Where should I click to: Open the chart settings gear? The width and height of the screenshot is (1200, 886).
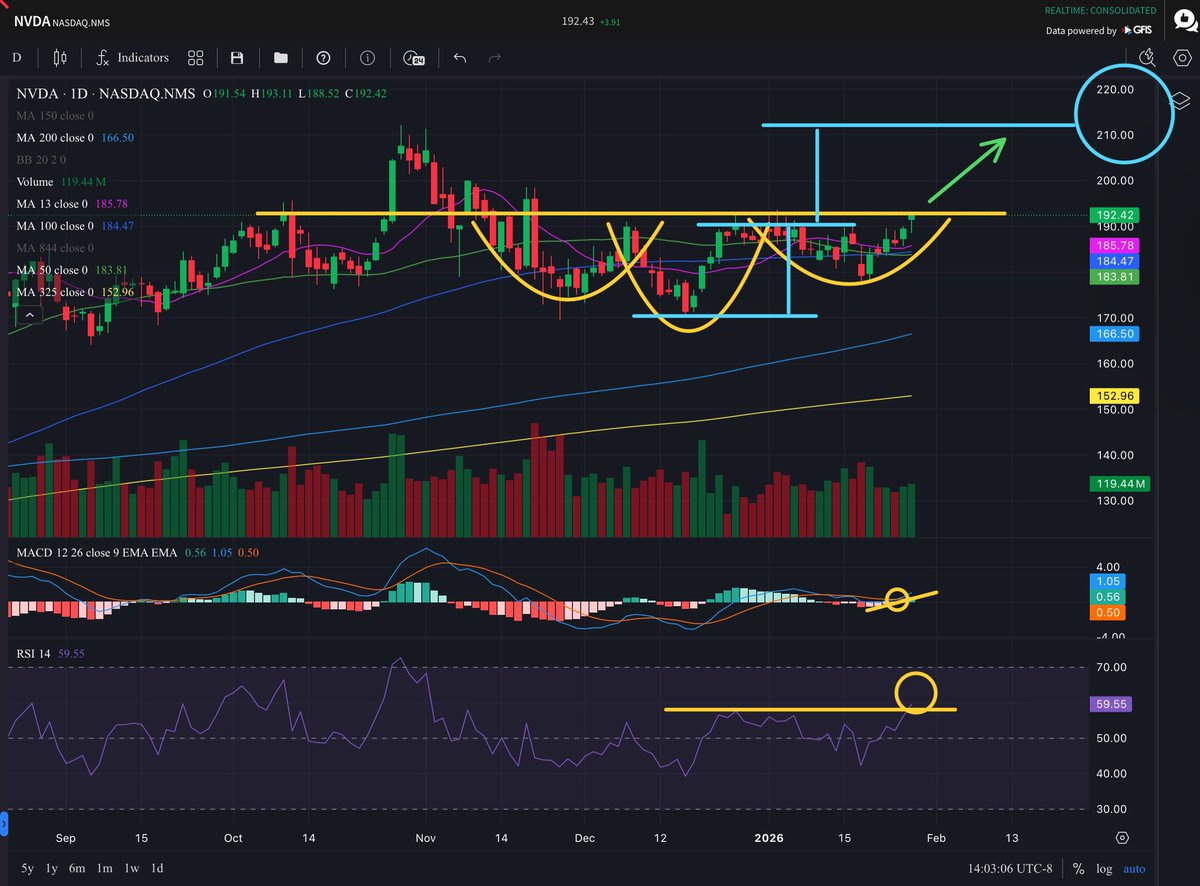tap(1181, 57)
